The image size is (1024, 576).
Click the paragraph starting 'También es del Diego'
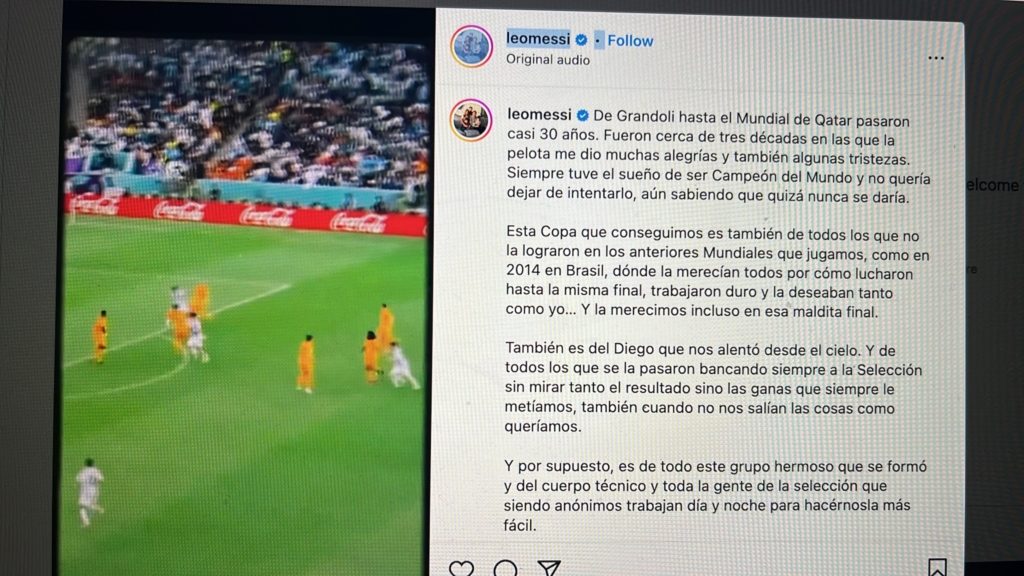pos(713,388)
